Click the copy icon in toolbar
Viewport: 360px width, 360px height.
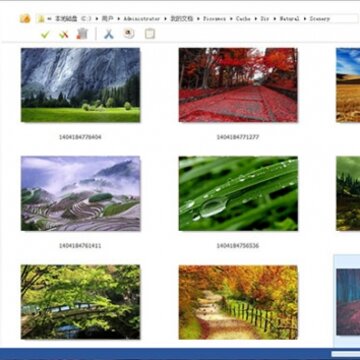129,33
